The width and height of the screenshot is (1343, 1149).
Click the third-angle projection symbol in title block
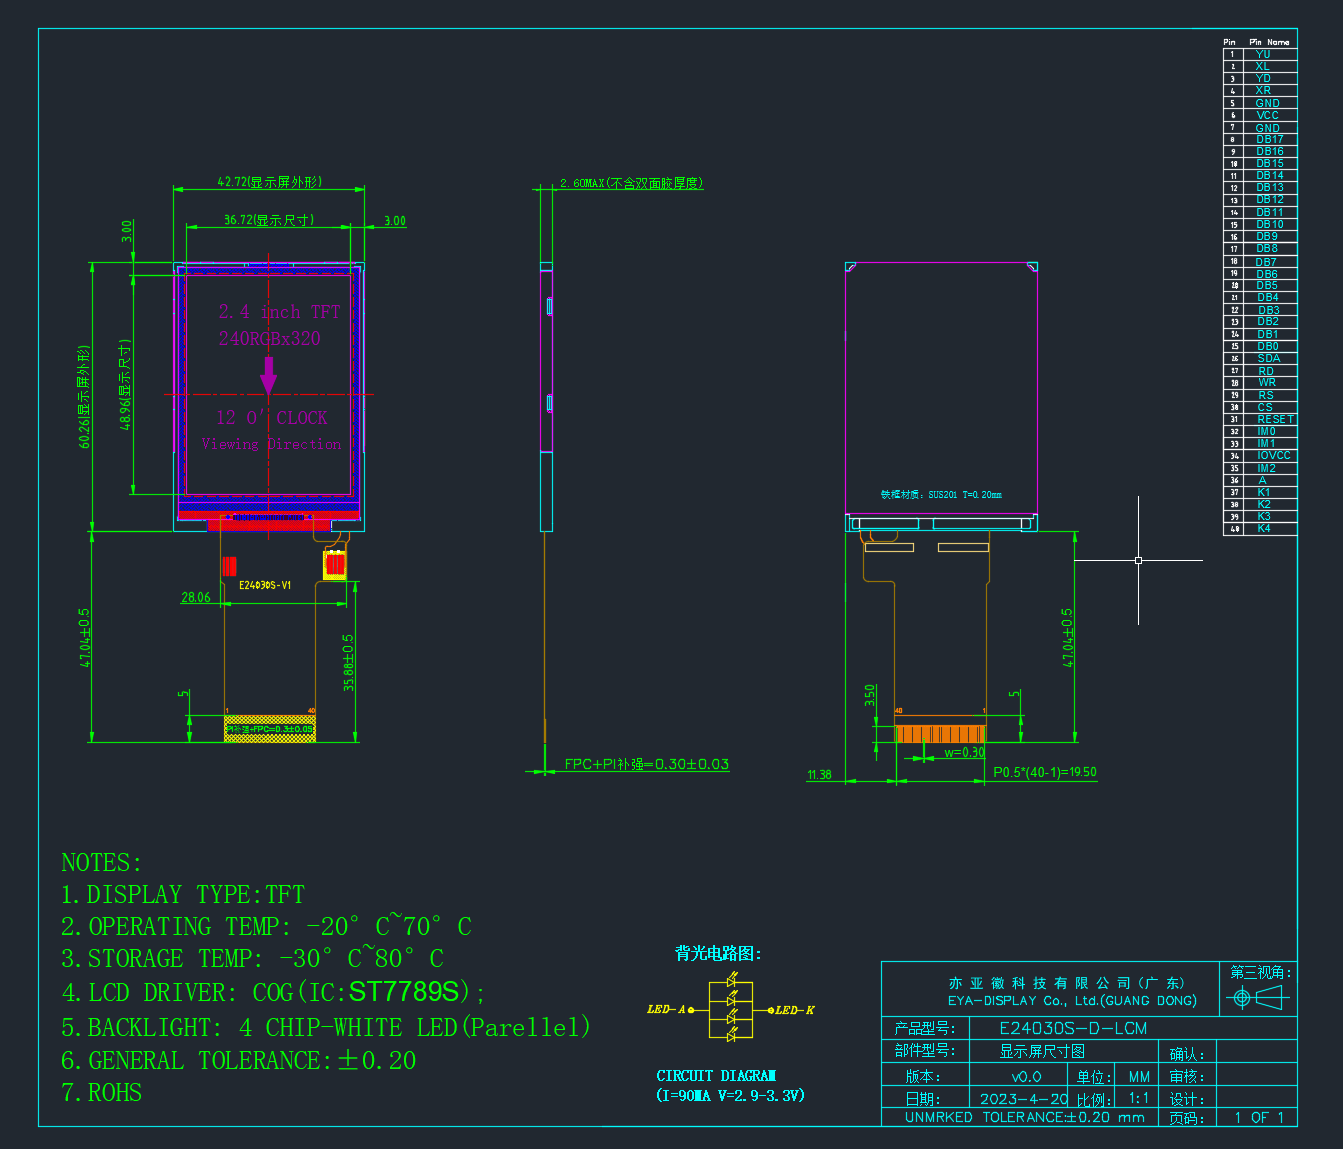click(1258, 997)
